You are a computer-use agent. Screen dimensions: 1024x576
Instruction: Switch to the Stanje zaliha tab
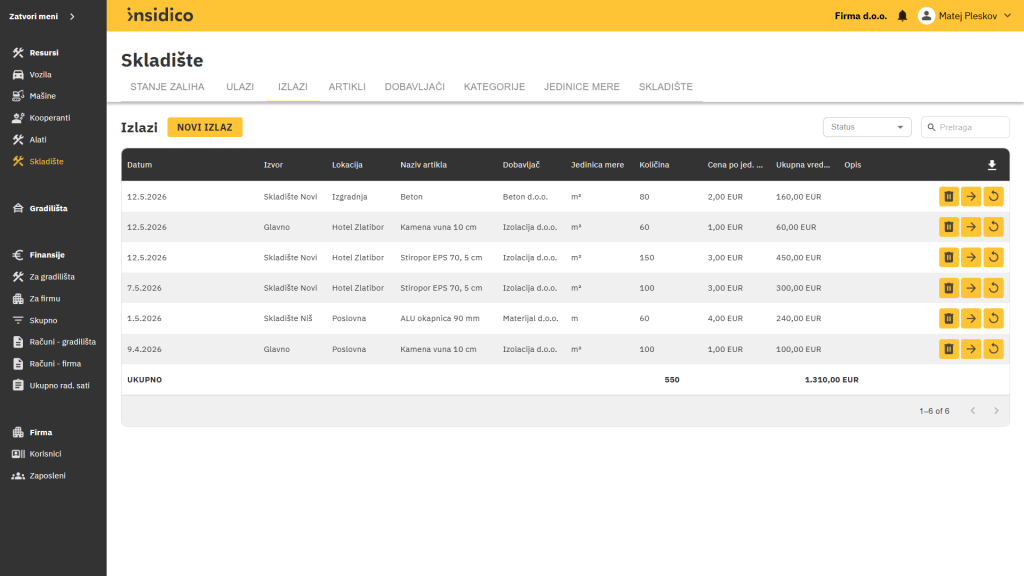tap(167, 87)
